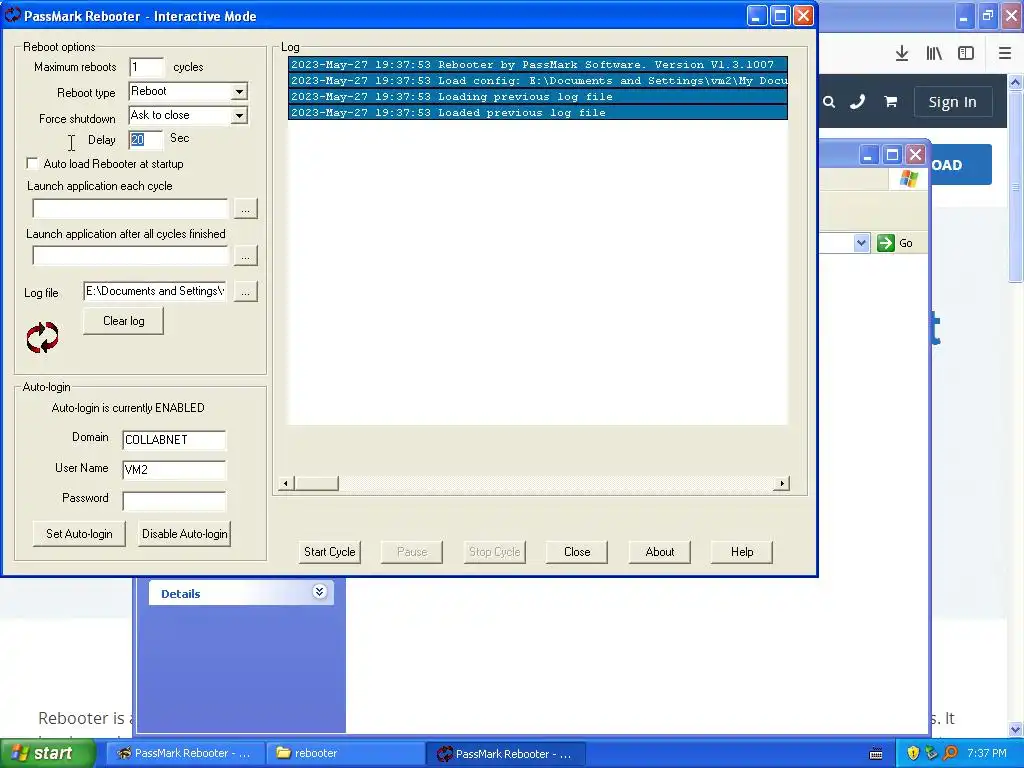Click the Log file path field
Screen dimensions: 1024x768
click(155, 291)
